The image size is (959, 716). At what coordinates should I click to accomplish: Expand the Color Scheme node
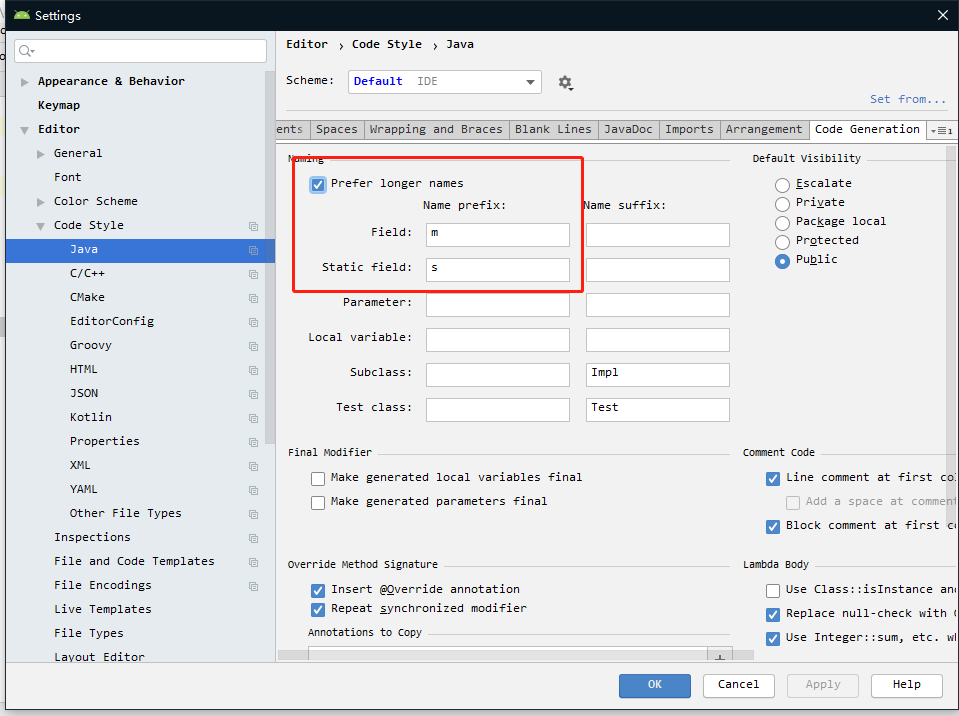(40, 202)
